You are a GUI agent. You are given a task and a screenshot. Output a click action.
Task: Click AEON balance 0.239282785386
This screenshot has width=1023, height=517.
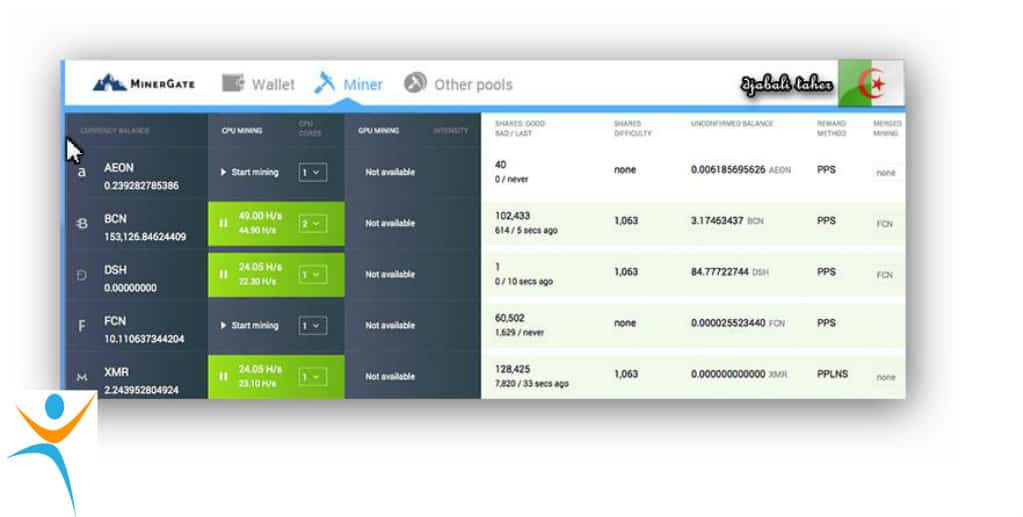(141, 186)
